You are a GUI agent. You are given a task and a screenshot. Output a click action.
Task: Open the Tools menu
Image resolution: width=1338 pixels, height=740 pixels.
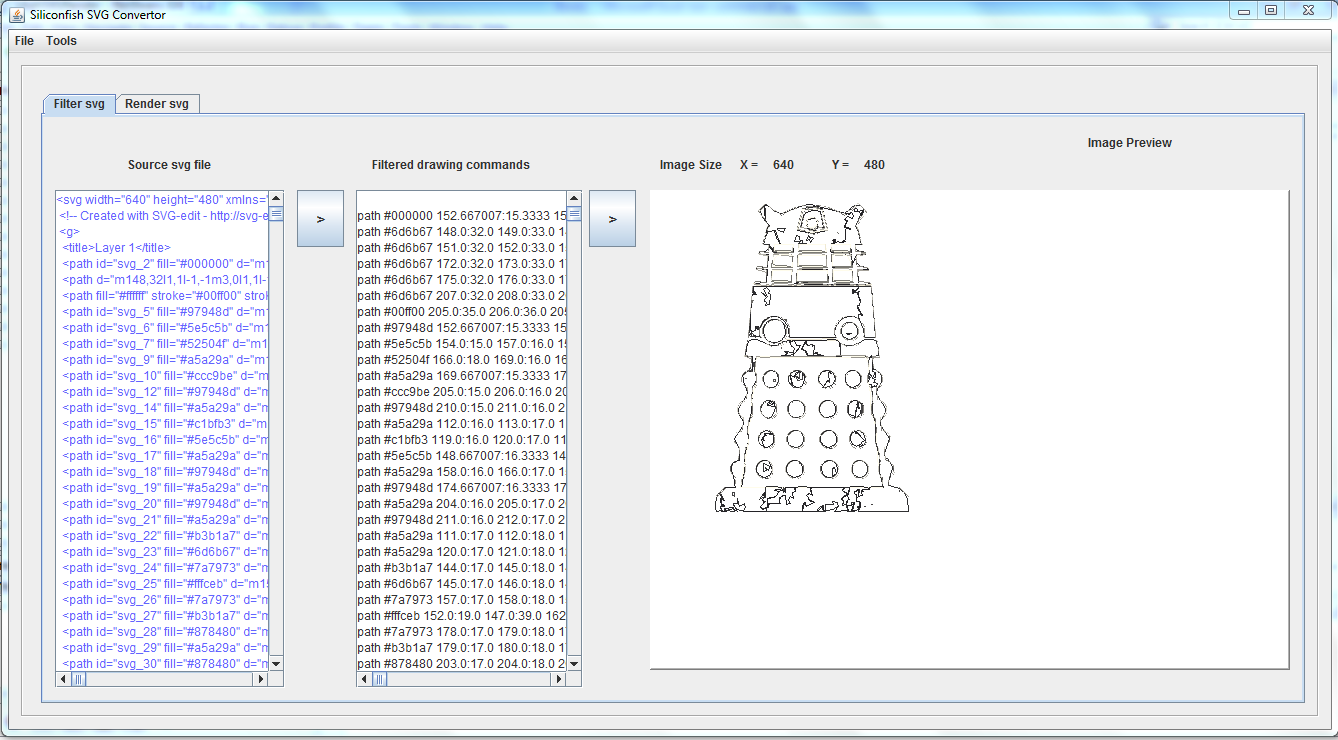(x=61, y=41)
